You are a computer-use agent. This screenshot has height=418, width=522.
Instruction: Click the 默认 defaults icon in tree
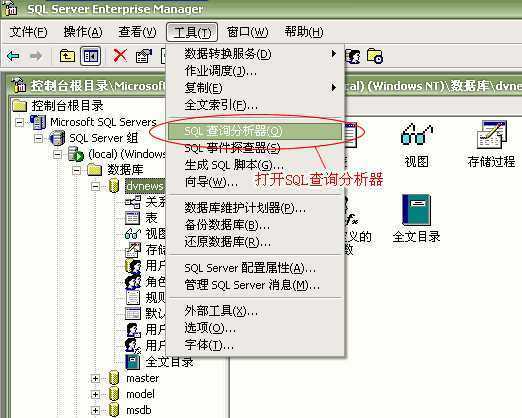pos(133,313)
